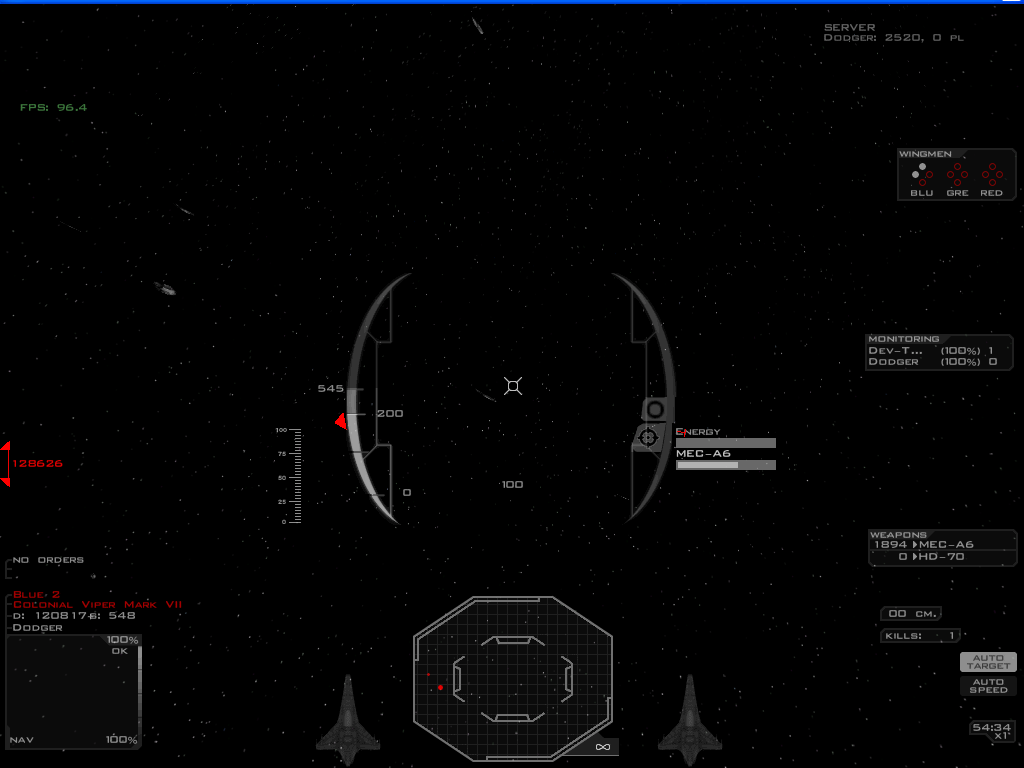Click the round indicator icon above lock icon
The width and height of the screenshot is (1024, 768).
655,409
